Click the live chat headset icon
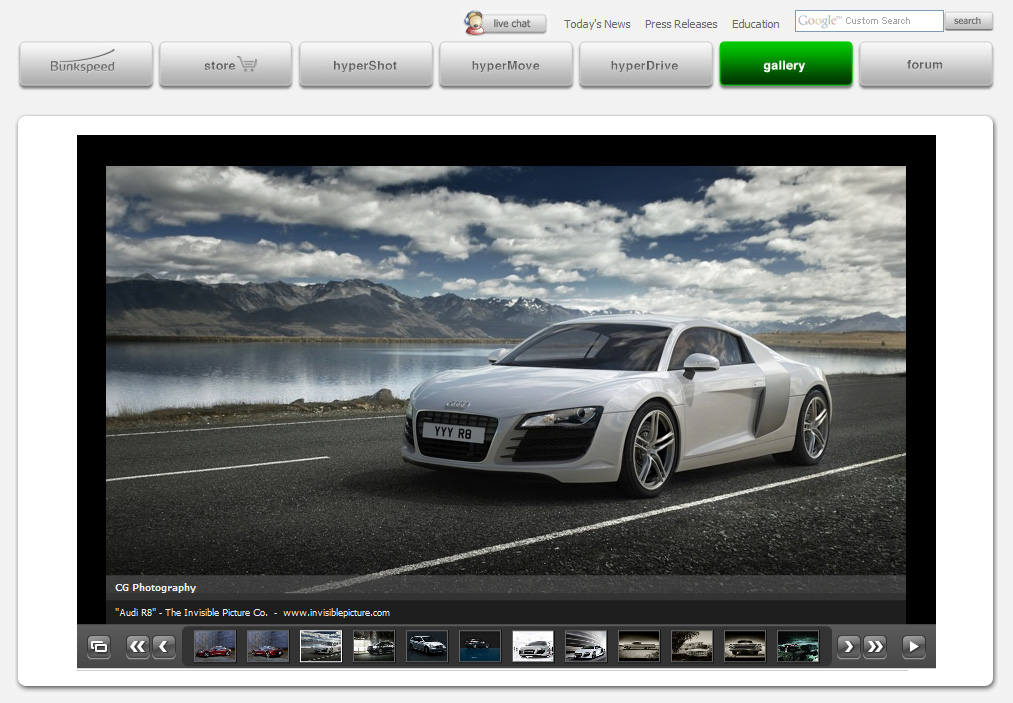This screenshot has width=1013, height=703. (476, 23)
